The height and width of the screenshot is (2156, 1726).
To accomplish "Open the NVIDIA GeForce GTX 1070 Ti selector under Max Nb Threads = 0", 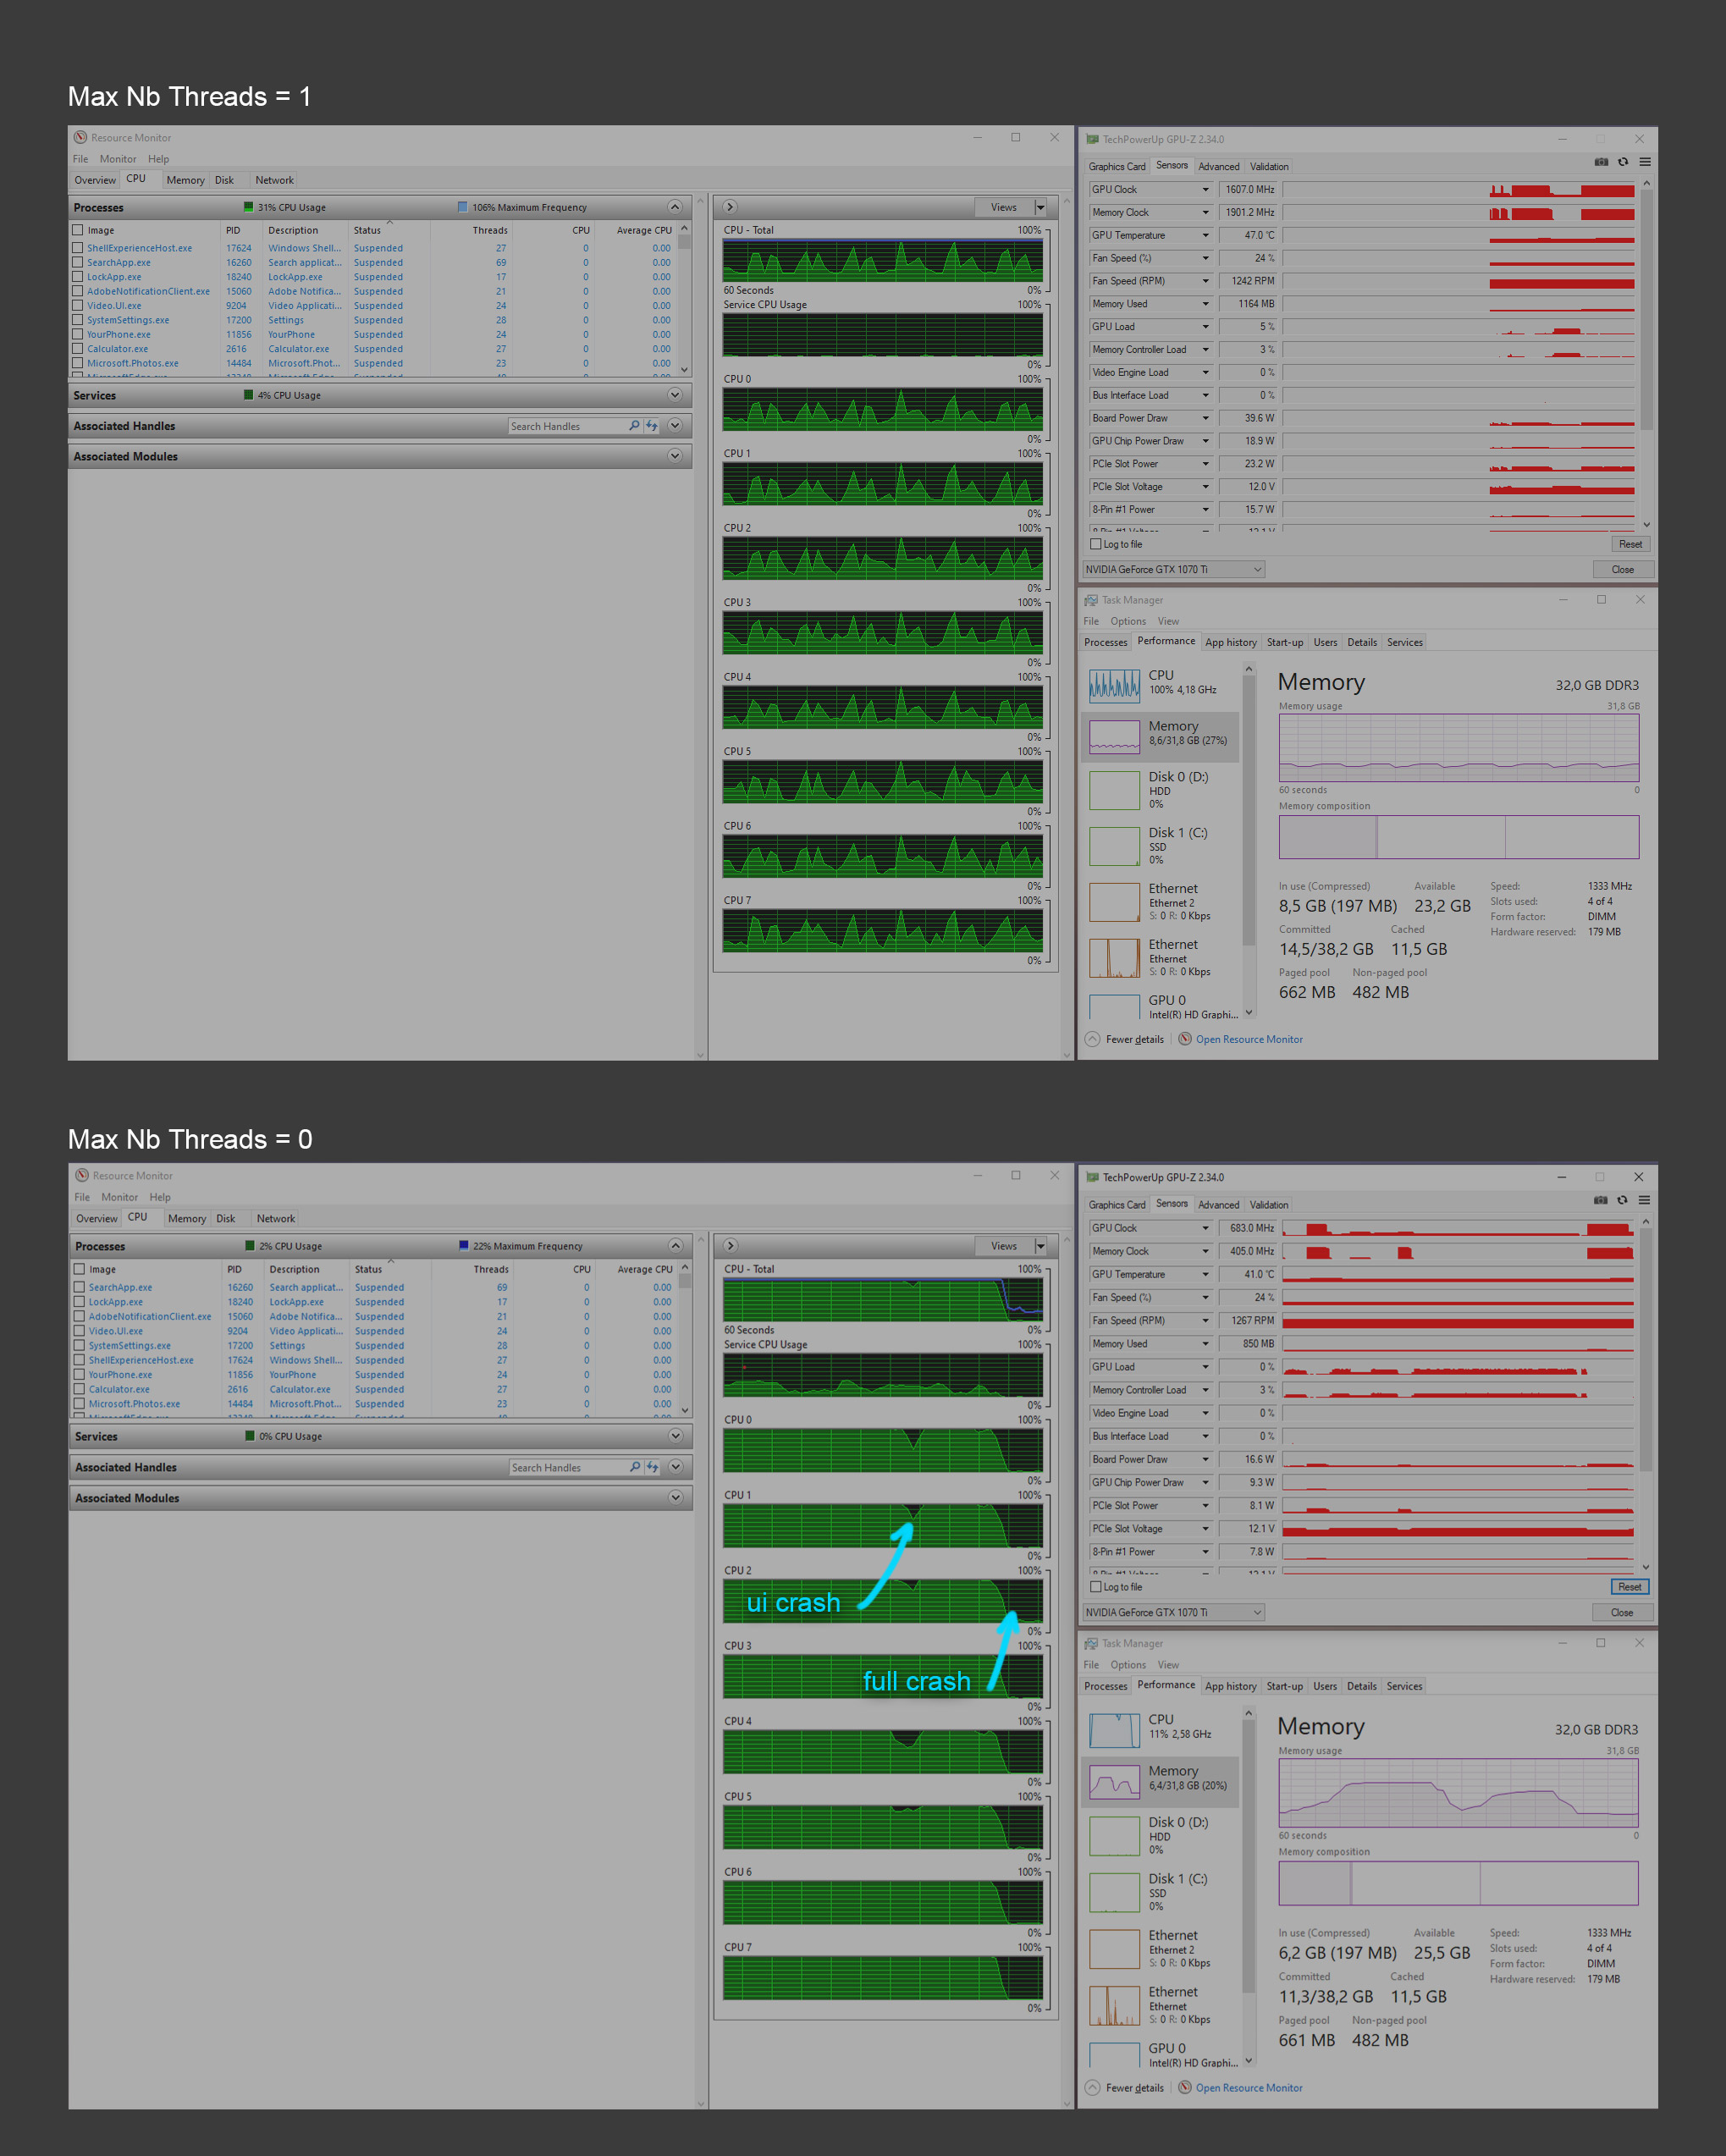I will [1174, 1612].
